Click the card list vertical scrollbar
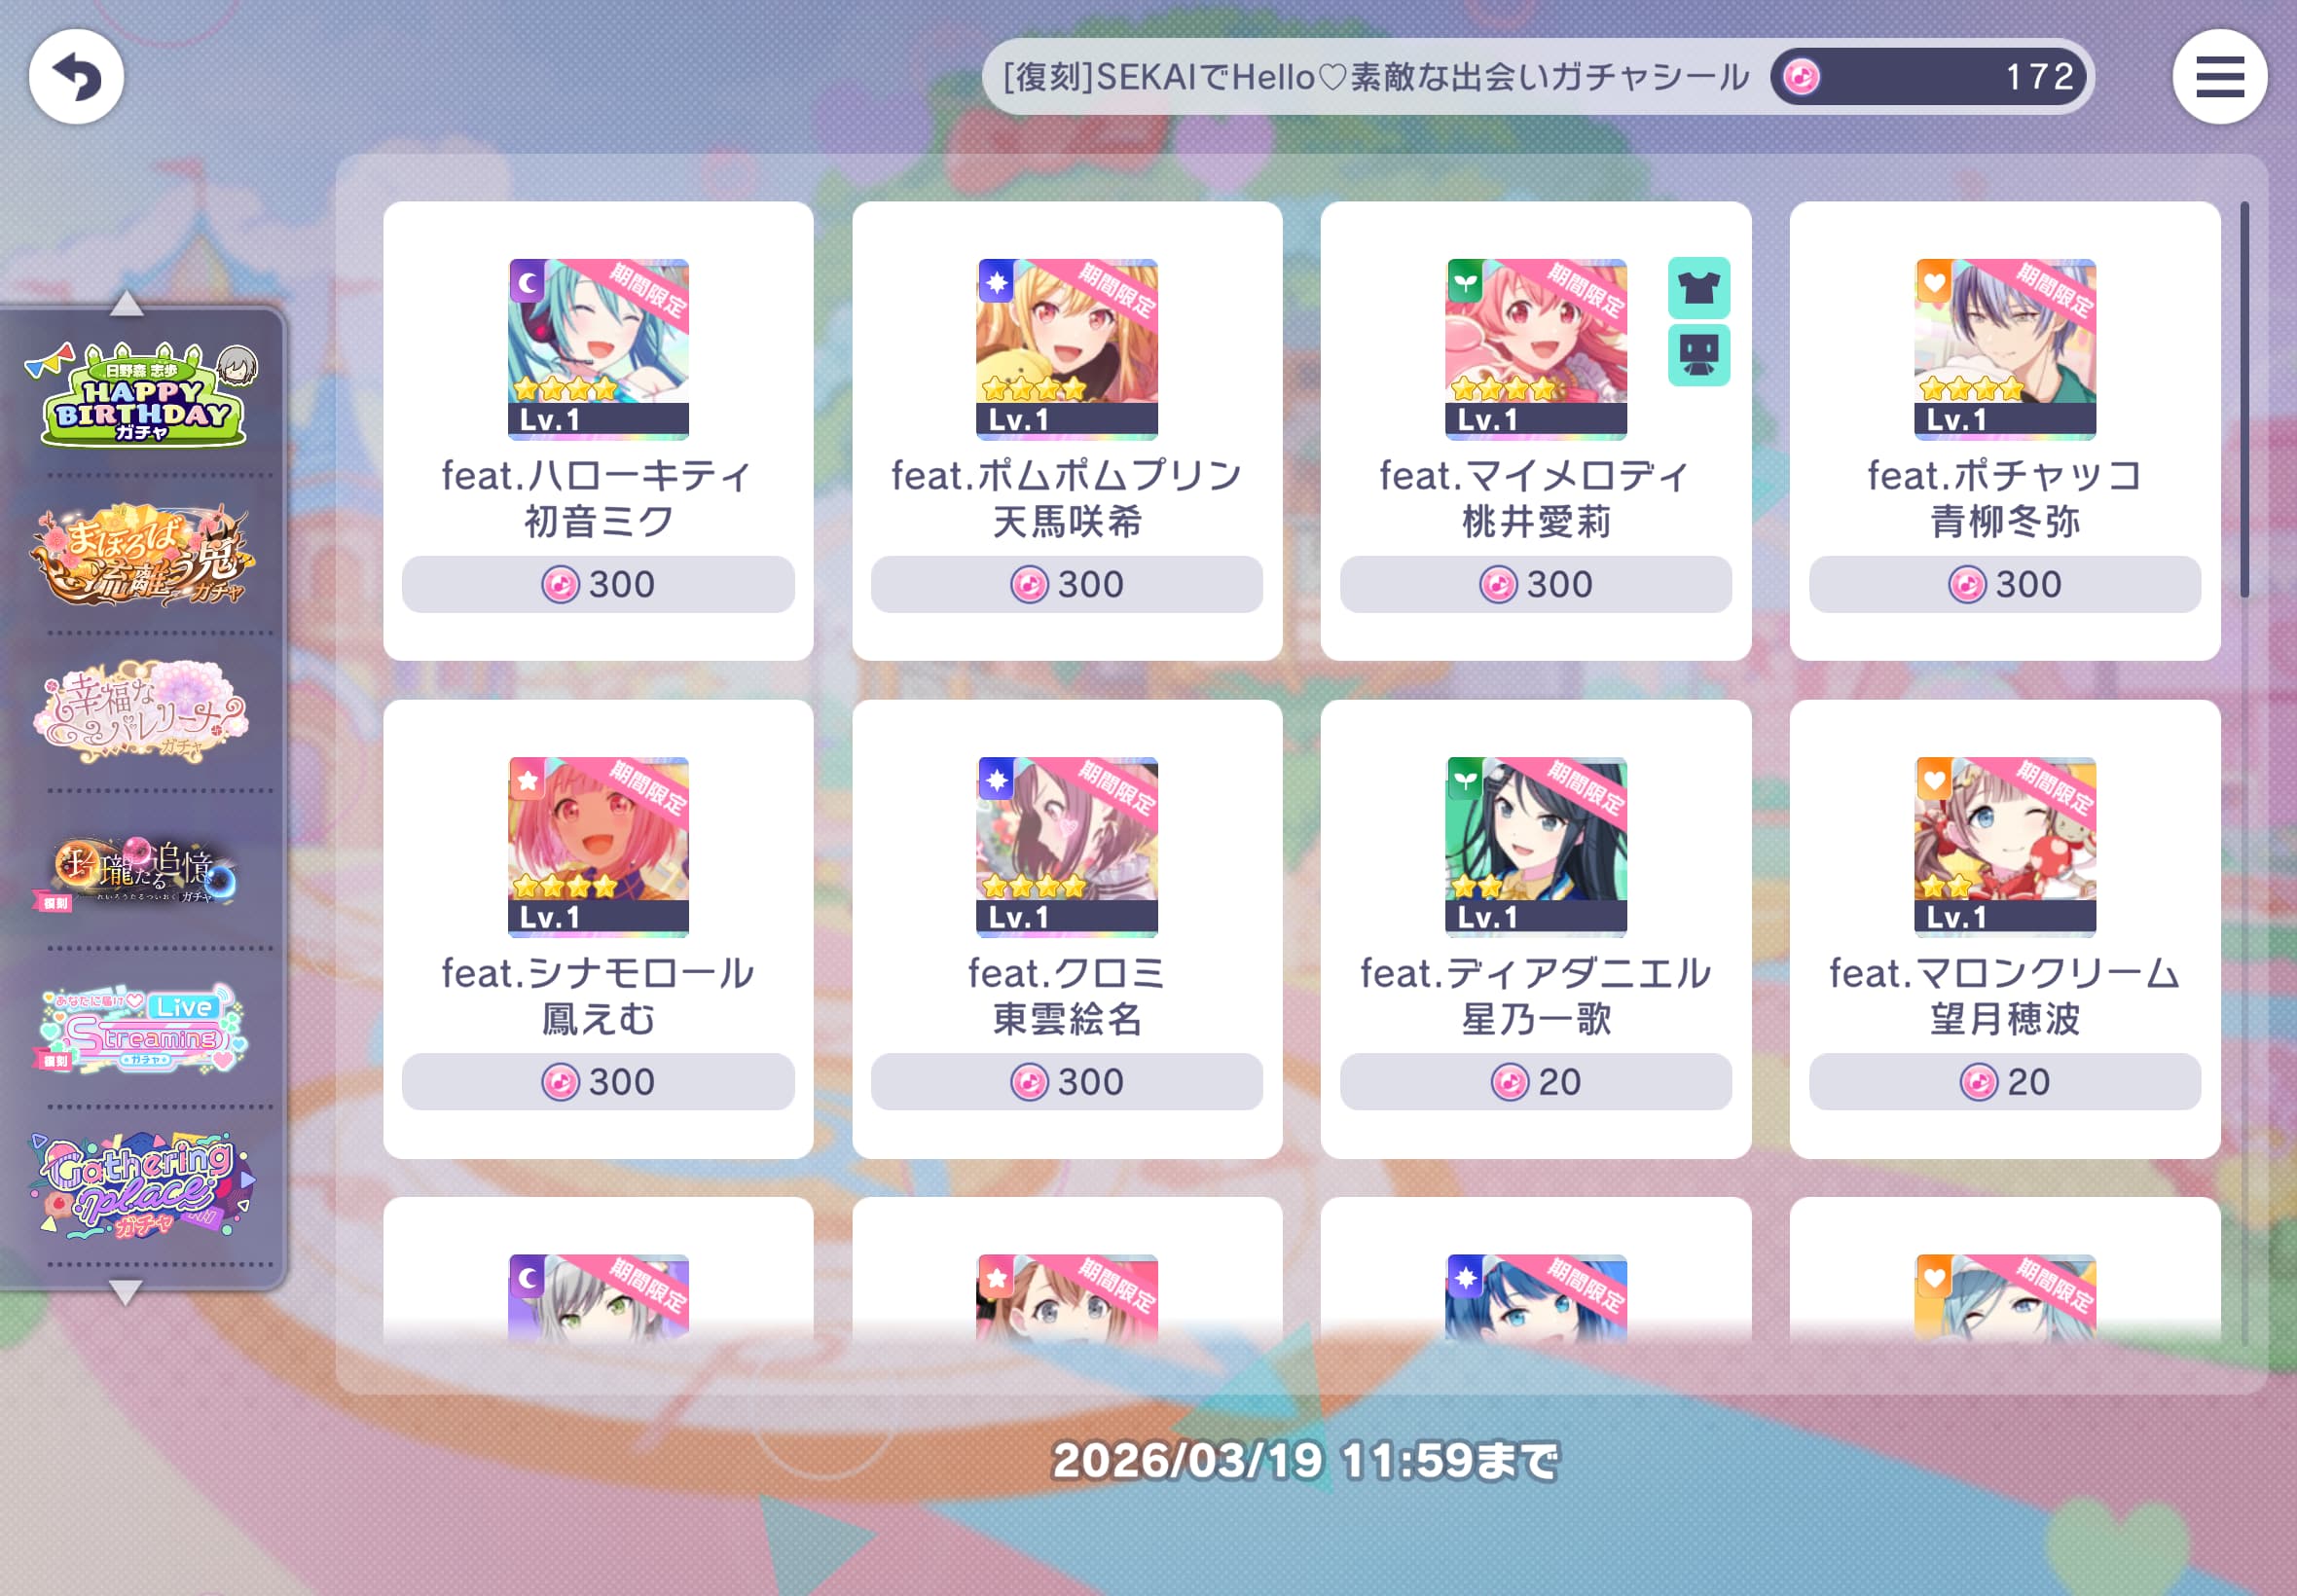2297x1596 pixels. point(2244,400)
